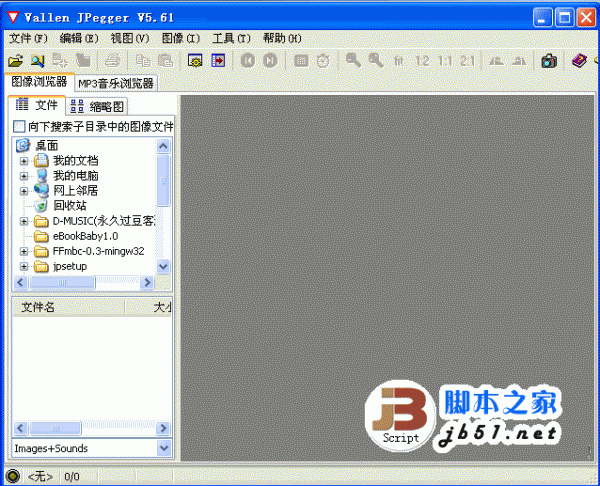Click the camera screen capture icon
Viewport: 600px width, 486px height.
point(549,61)
